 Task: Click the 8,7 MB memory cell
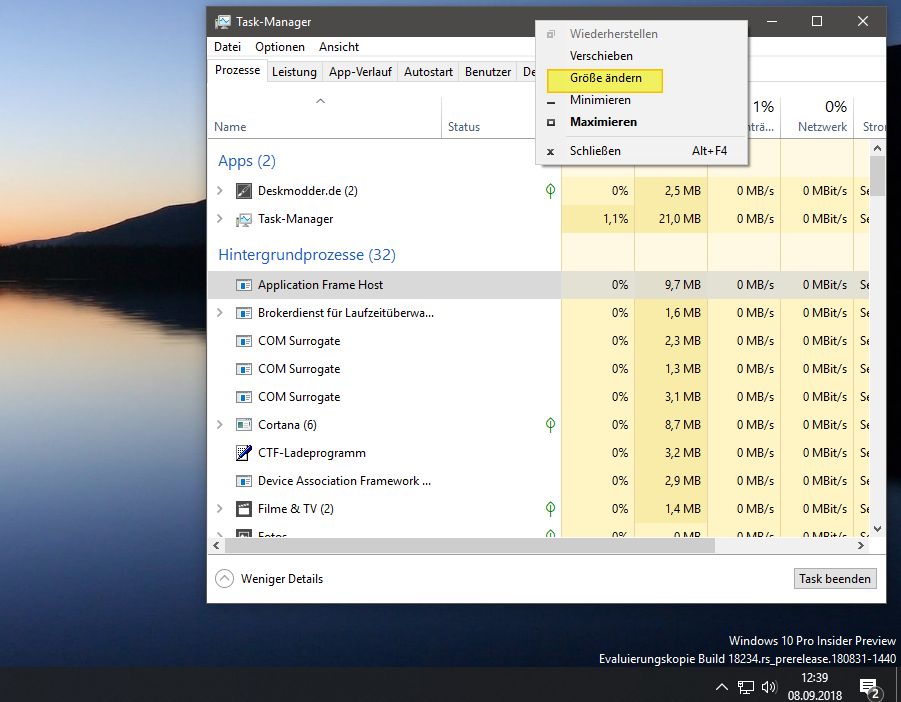pos(671,425)
